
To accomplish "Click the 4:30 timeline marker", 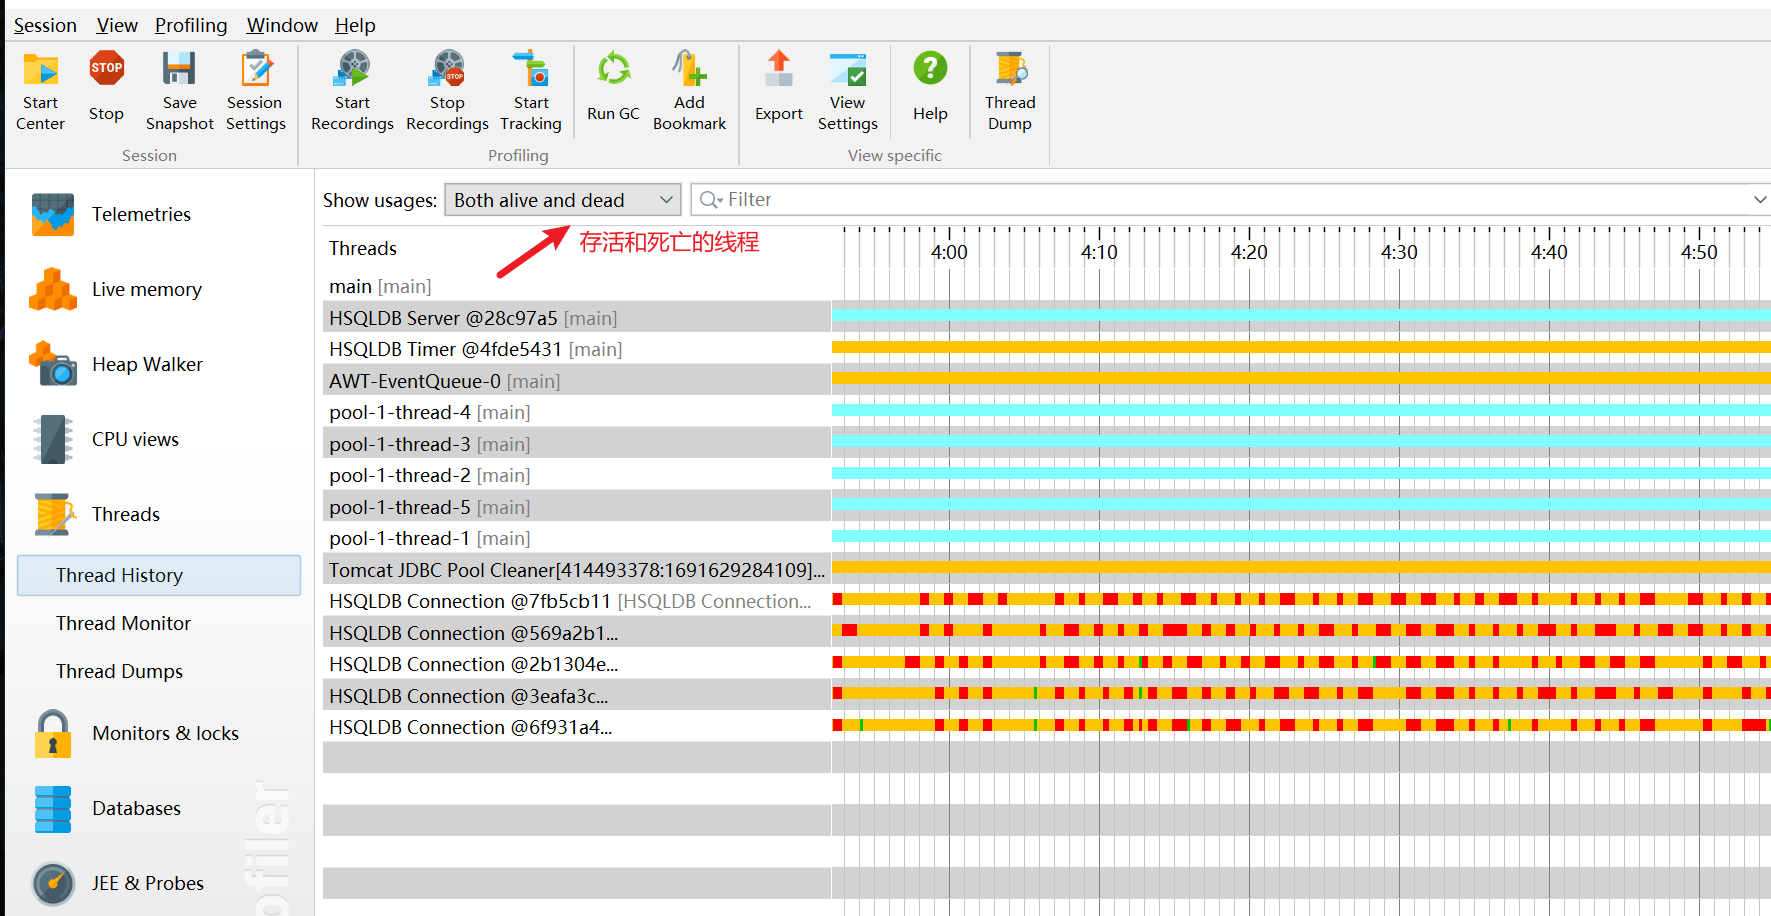I will pos(1399,252).
